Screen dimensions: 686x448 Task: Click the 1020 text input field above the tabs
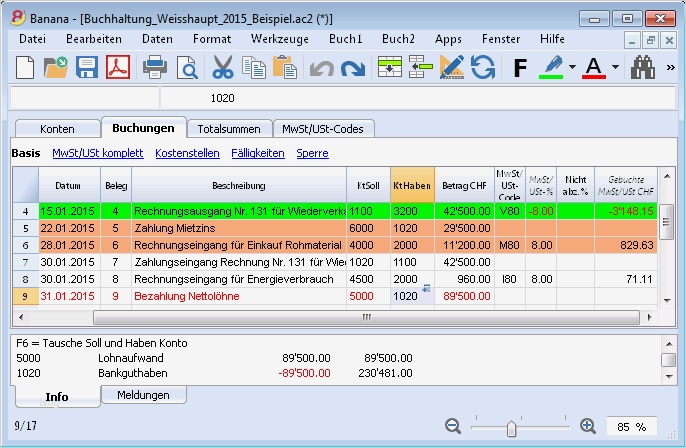418,98
